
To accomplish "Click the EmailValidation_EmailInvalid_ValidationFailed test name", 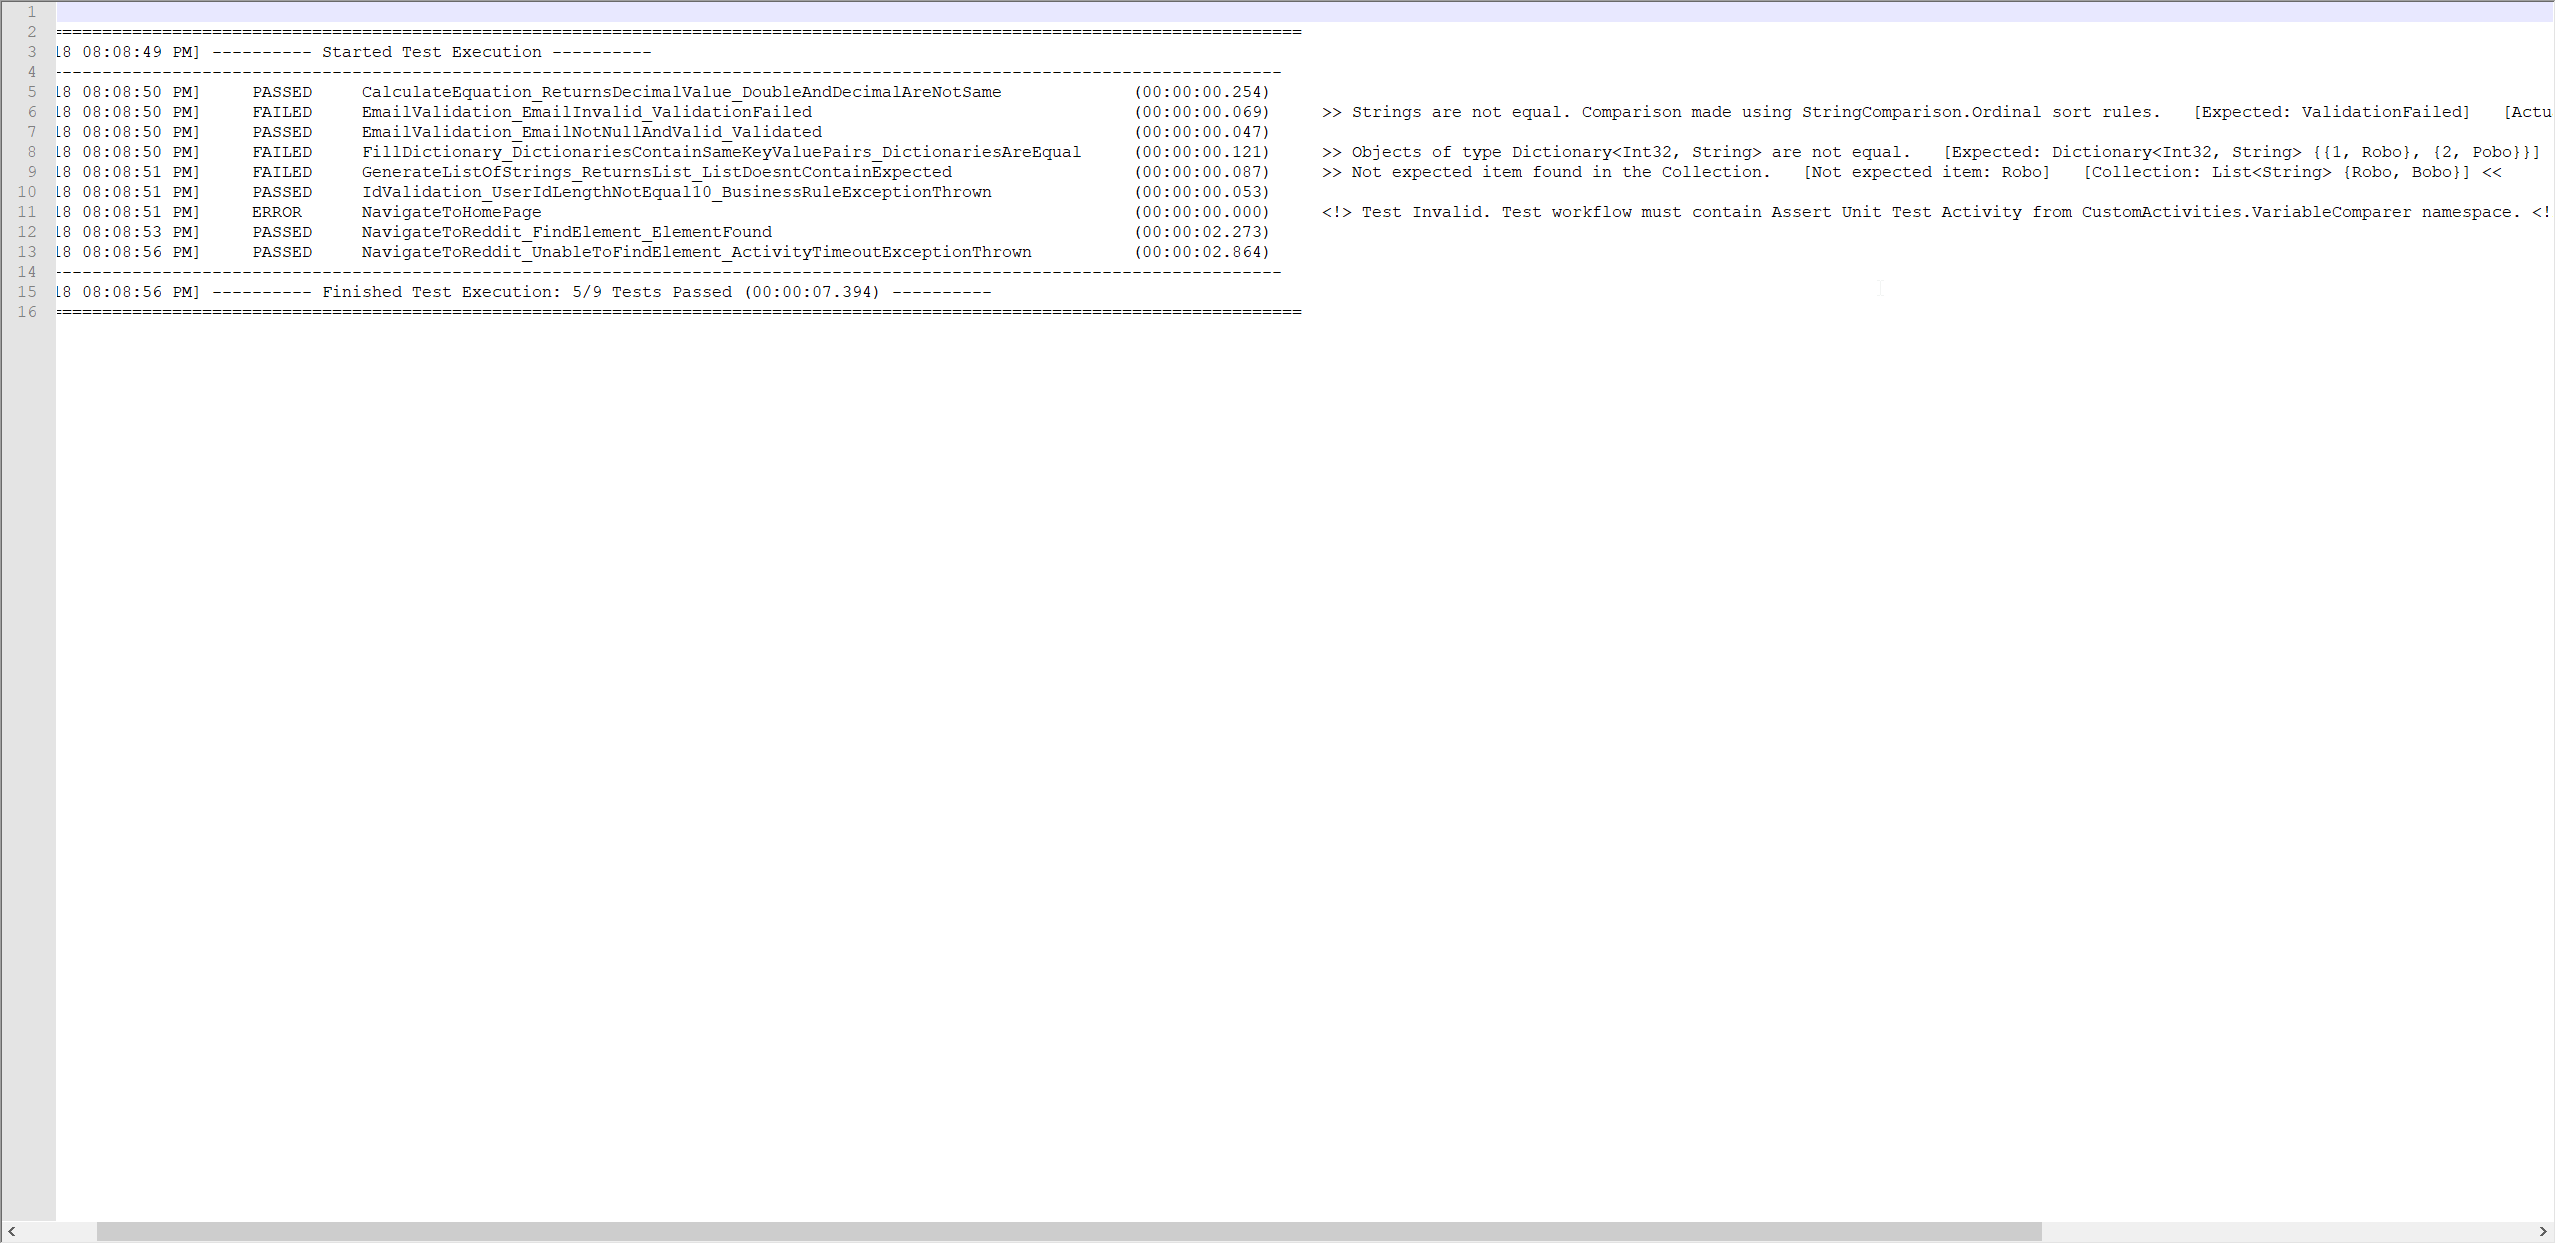I will tap(586, 112).
